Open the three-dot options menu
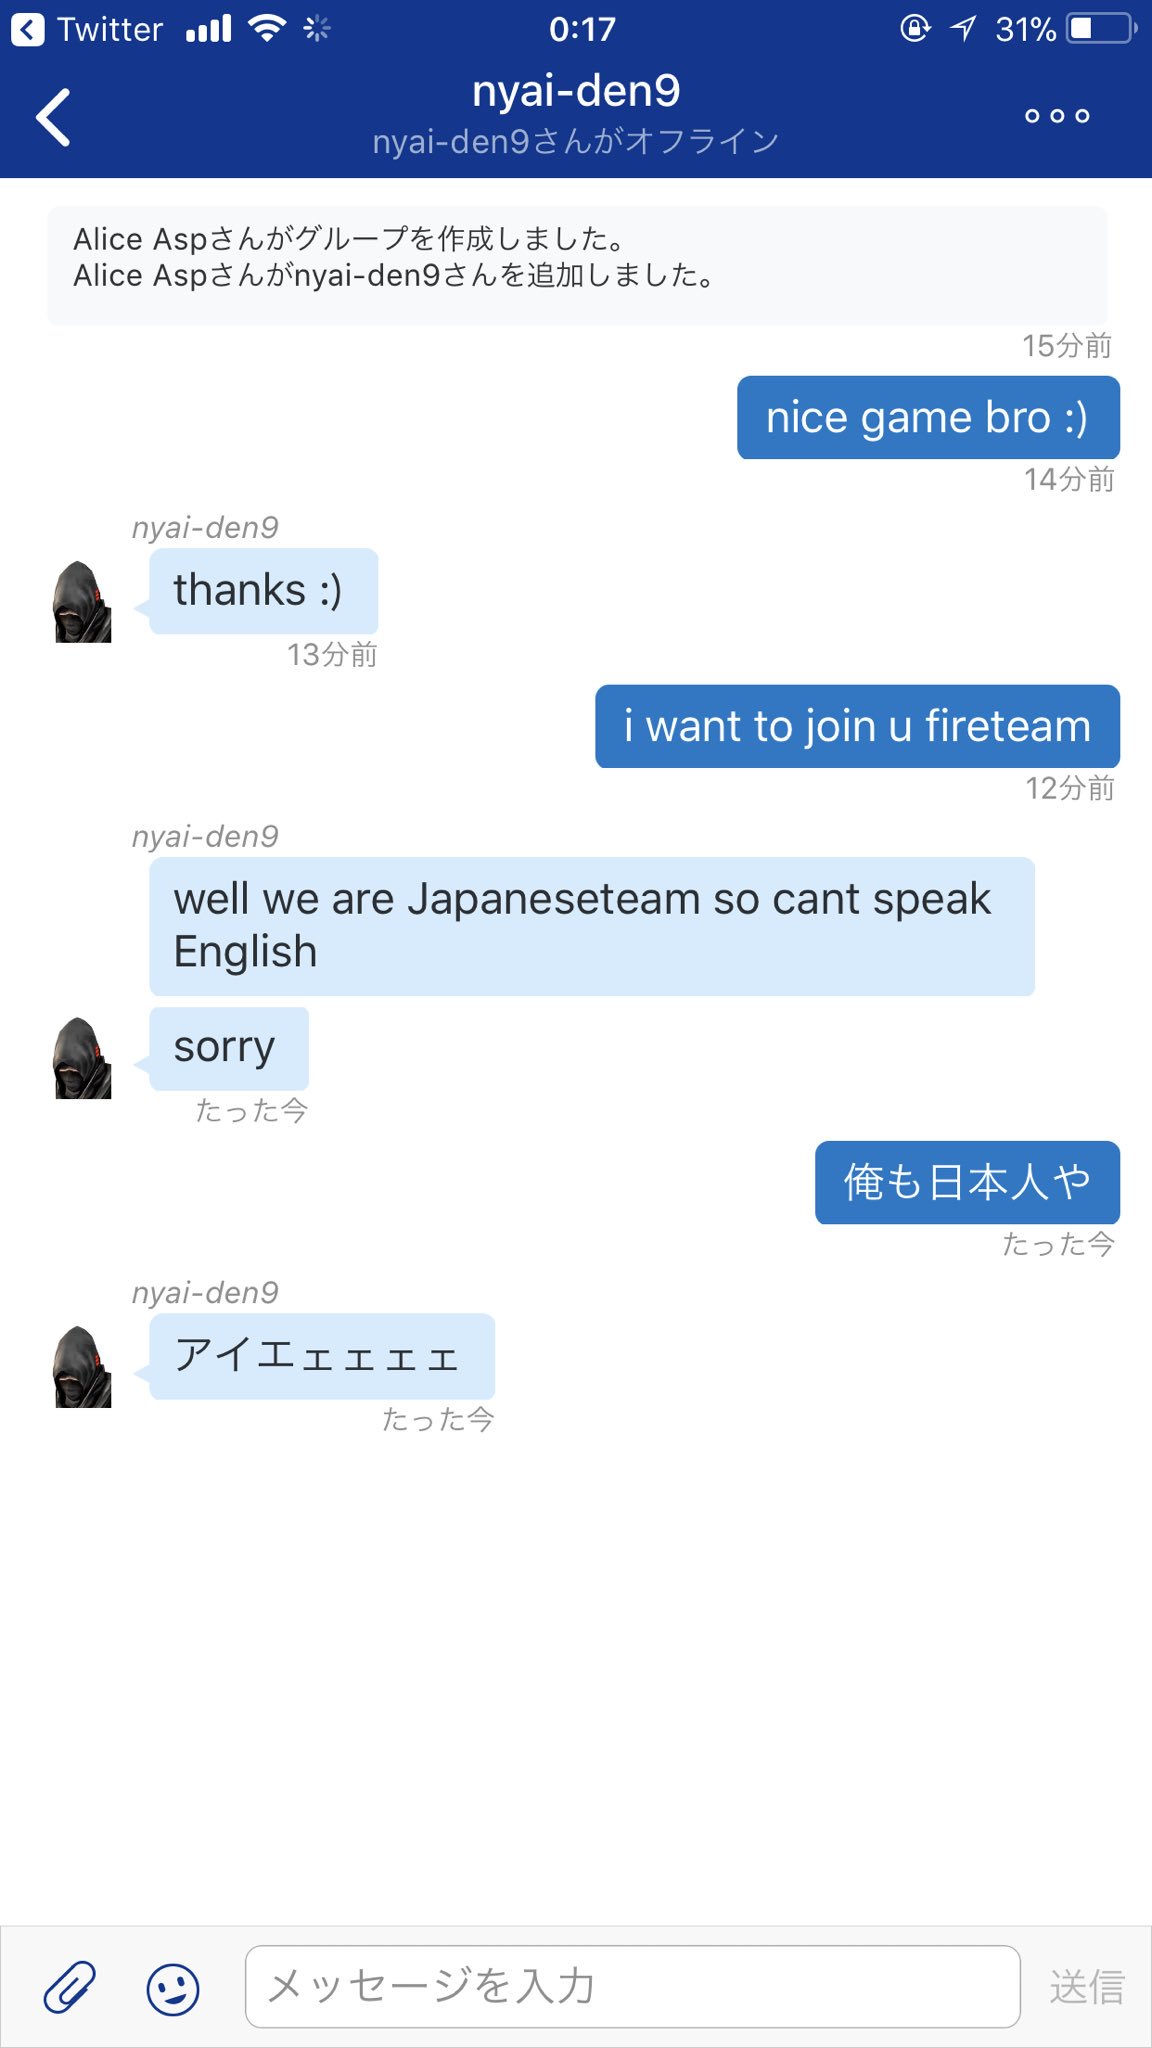Image resolution: width=1152 pixels, height=2048 pixels. tap(1057, 116)
